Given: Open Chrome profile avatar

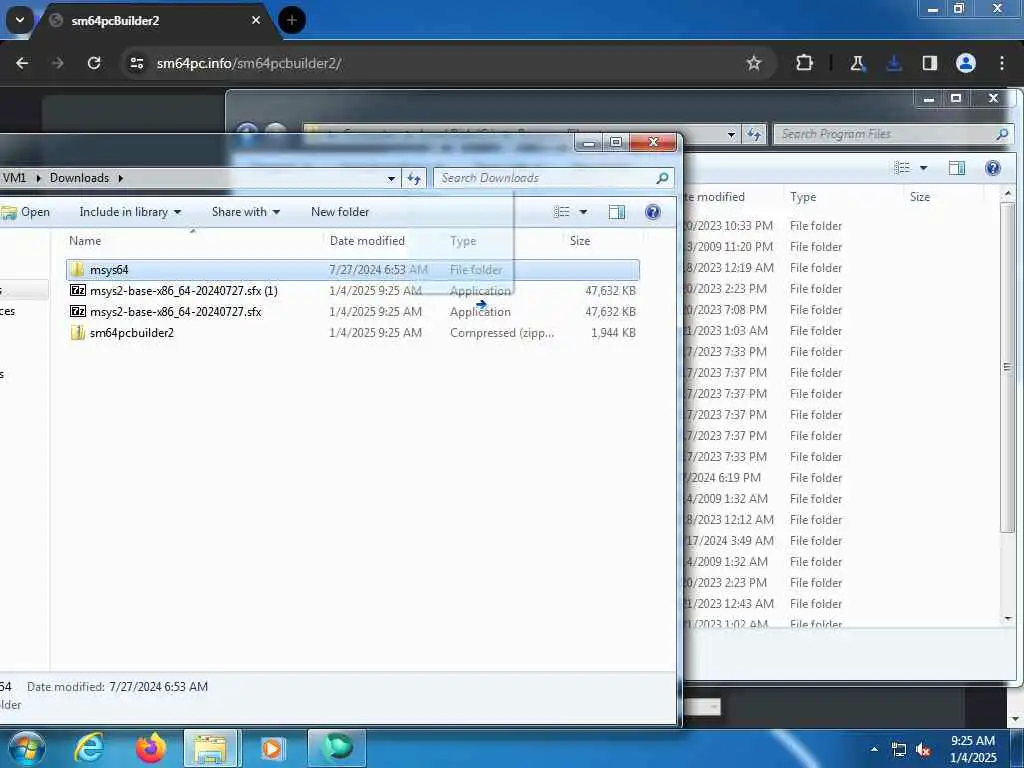Looking at the screenshot, I should pos(966,63).
